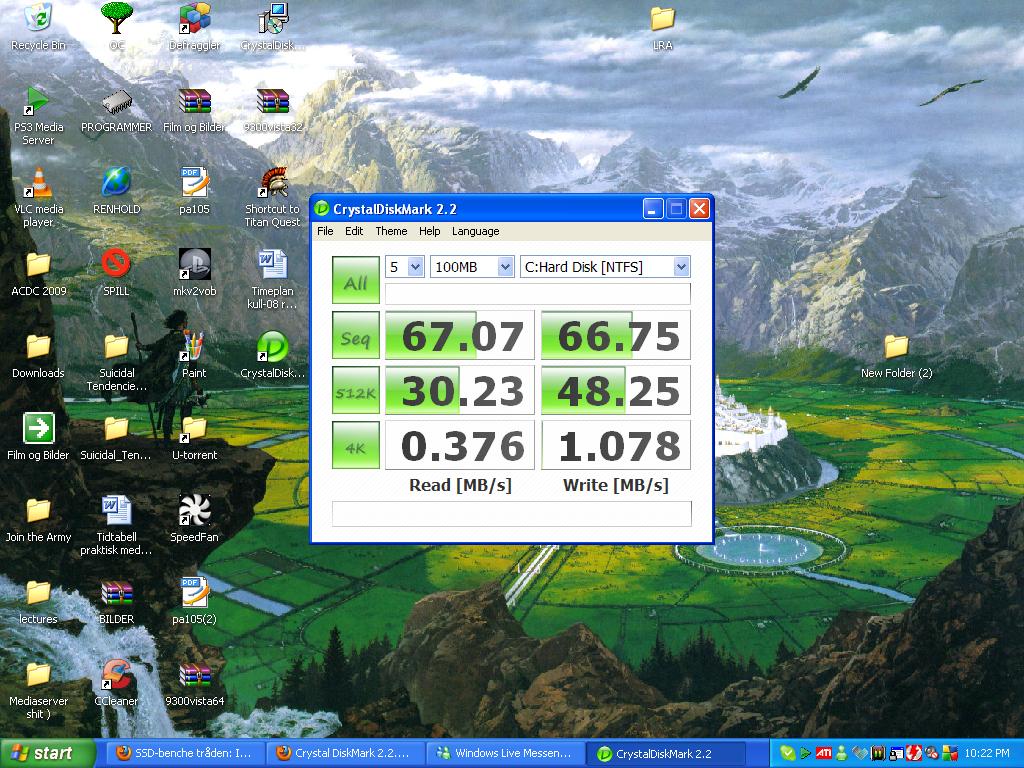Viewport: 1024px width, 768px height.
Task: Open the Edit menu in CrystalDiskMark
Action: click(354, 231)
